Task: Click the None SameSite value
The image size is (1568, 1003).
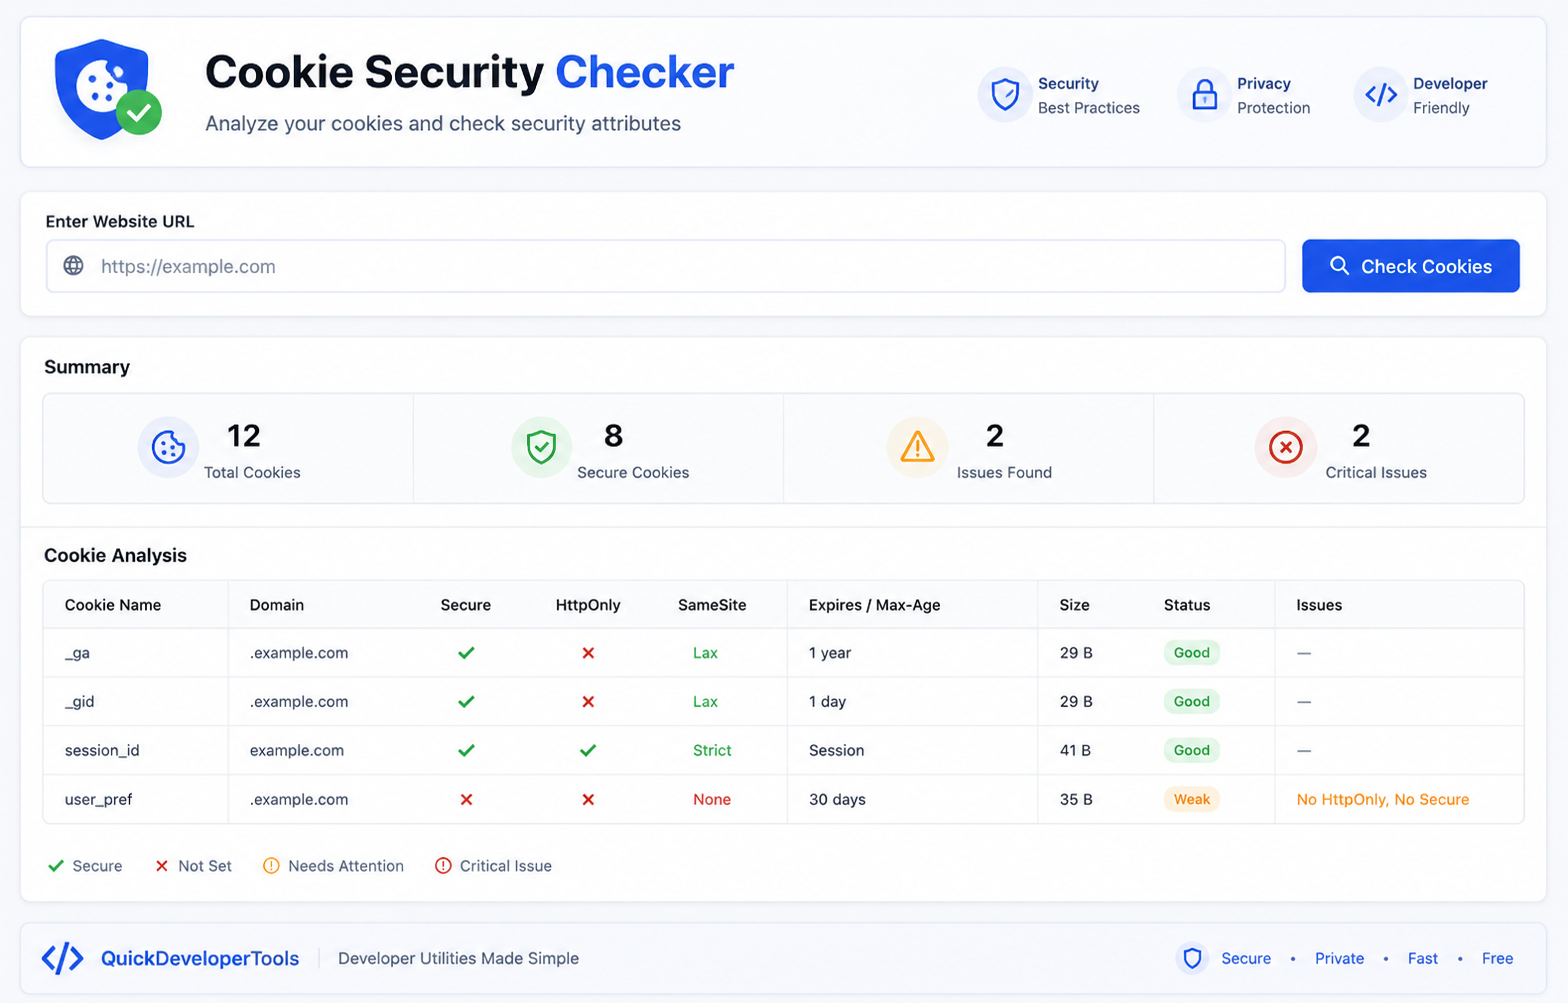Action: click(x=712, y=800)
